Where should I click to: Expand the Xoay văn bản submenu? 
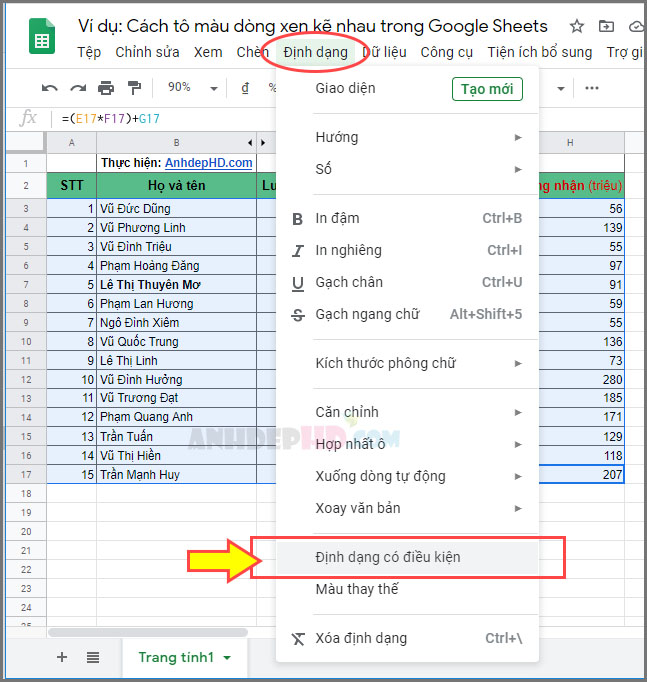(517, 508)
